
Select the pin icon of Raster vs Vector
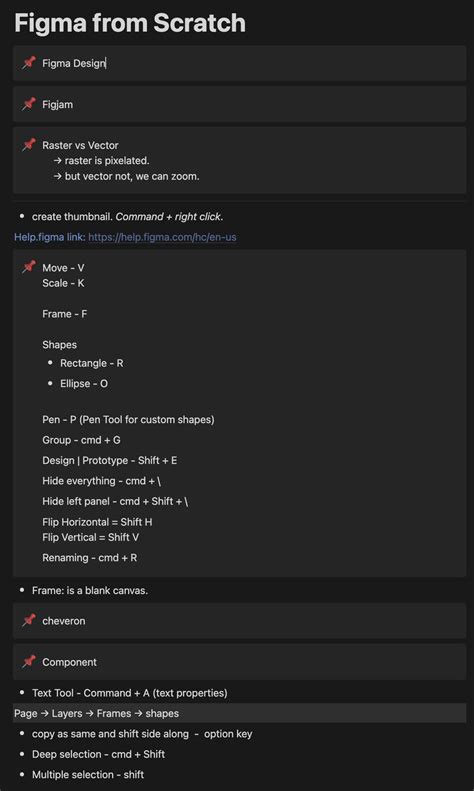click(x=29, y=145)
